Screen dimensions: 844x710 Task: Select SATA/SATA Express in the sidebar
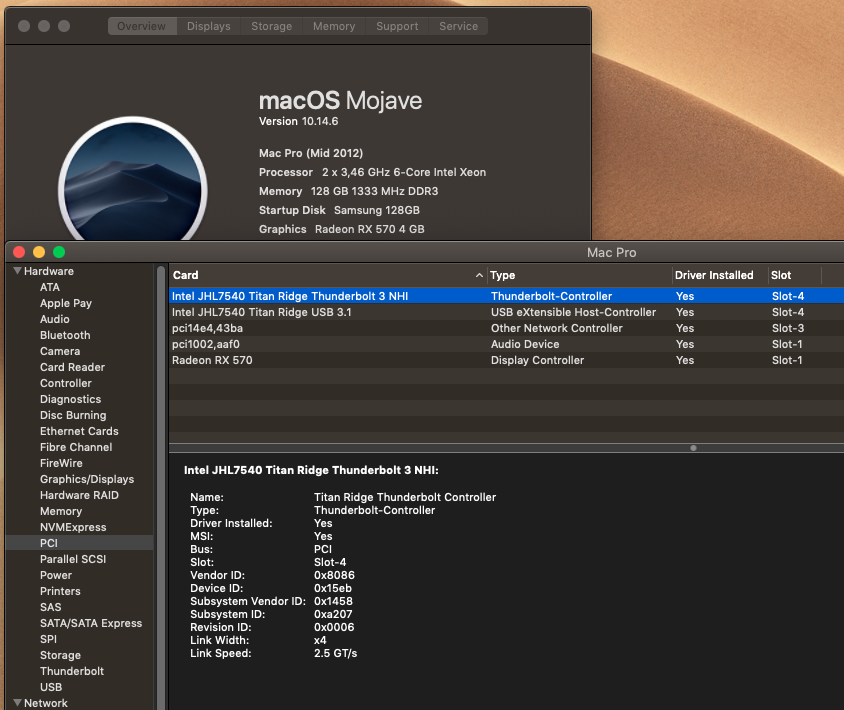[x=91, y=623]
